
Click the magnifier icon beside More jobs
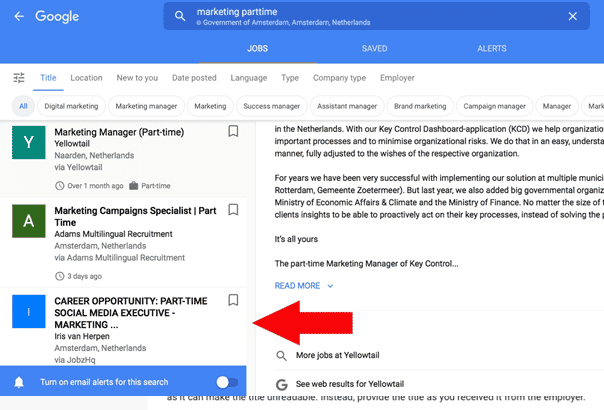click(x=282, y=356)
